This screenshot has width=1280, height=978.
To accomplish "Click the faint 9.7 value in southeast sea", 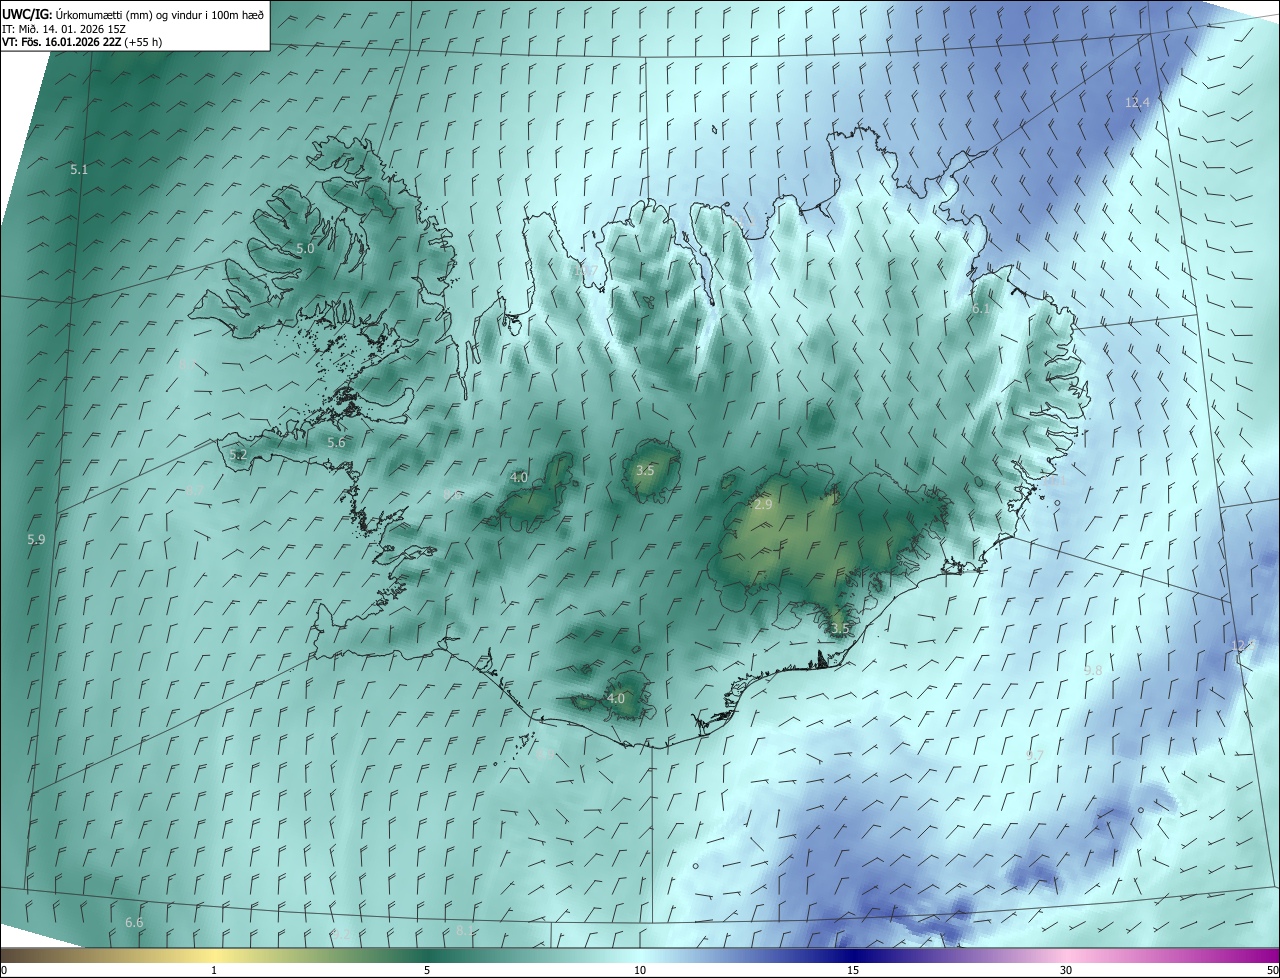I will coord(1035,756).
